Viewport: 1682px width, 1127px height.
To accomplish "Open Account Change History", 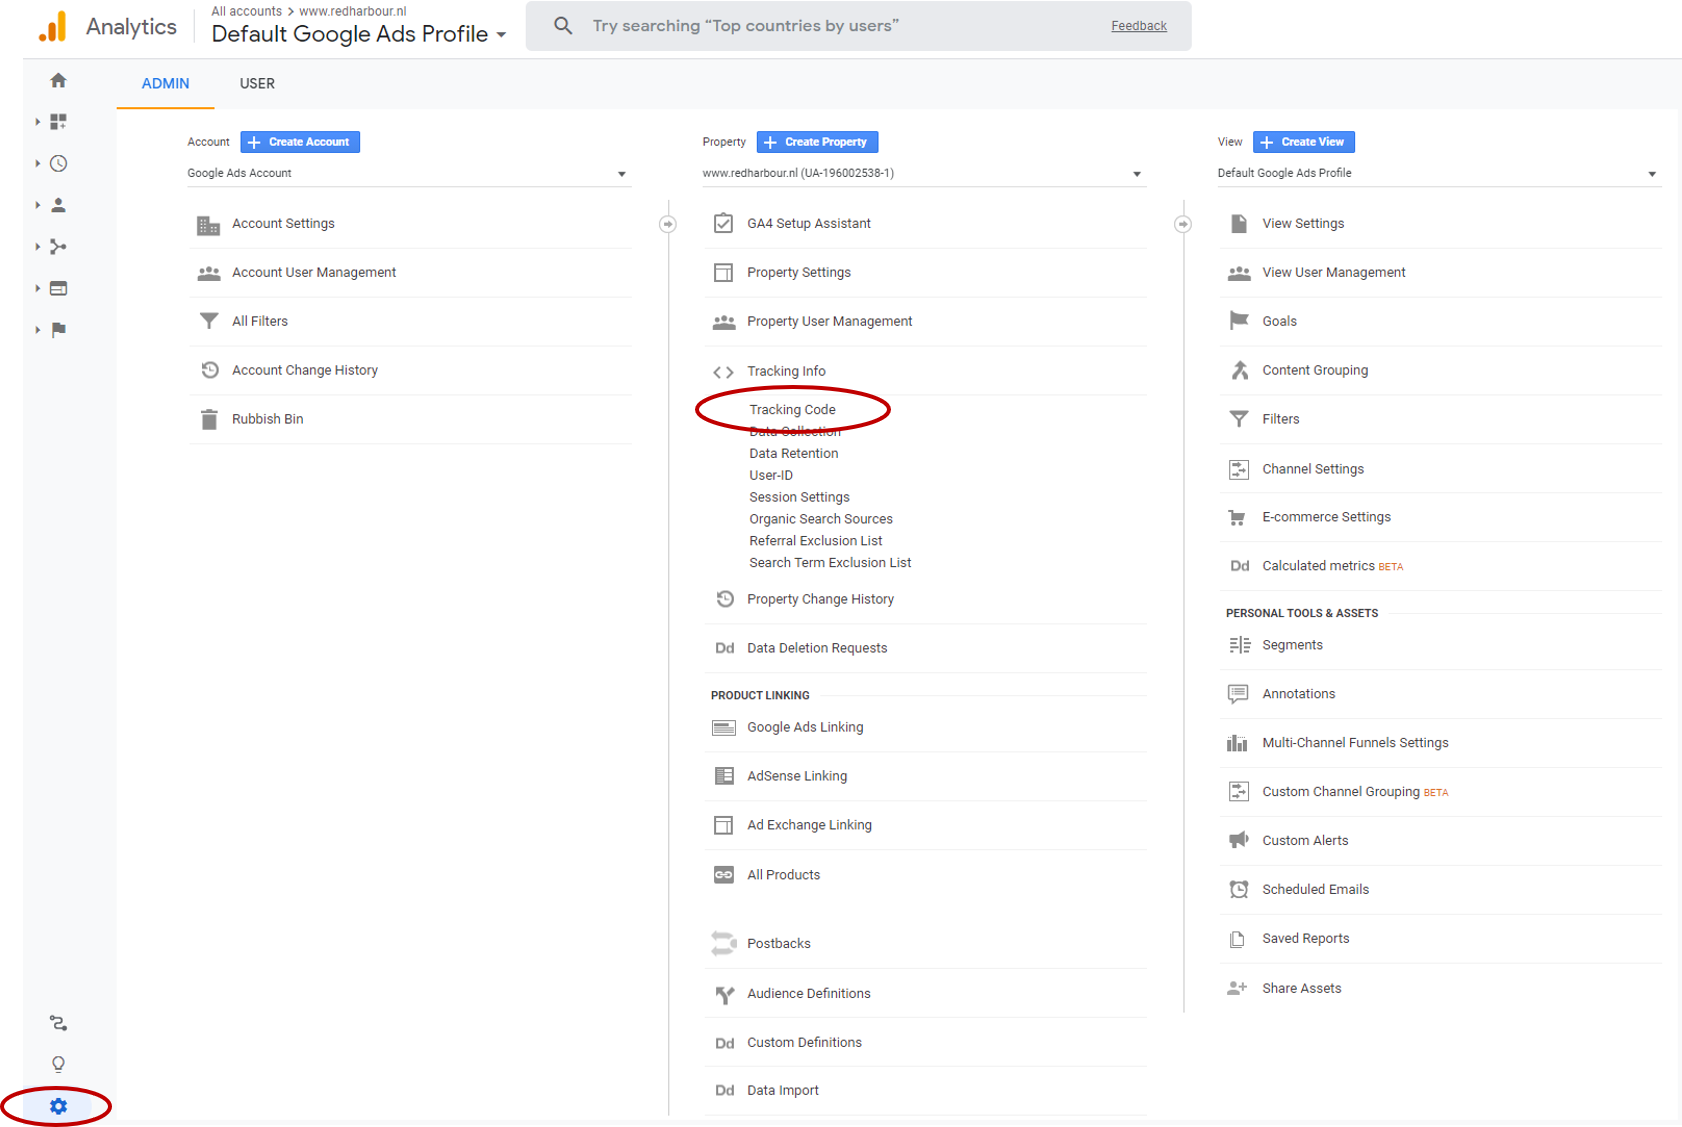I will pyautogui.click(x=305, y=370).
